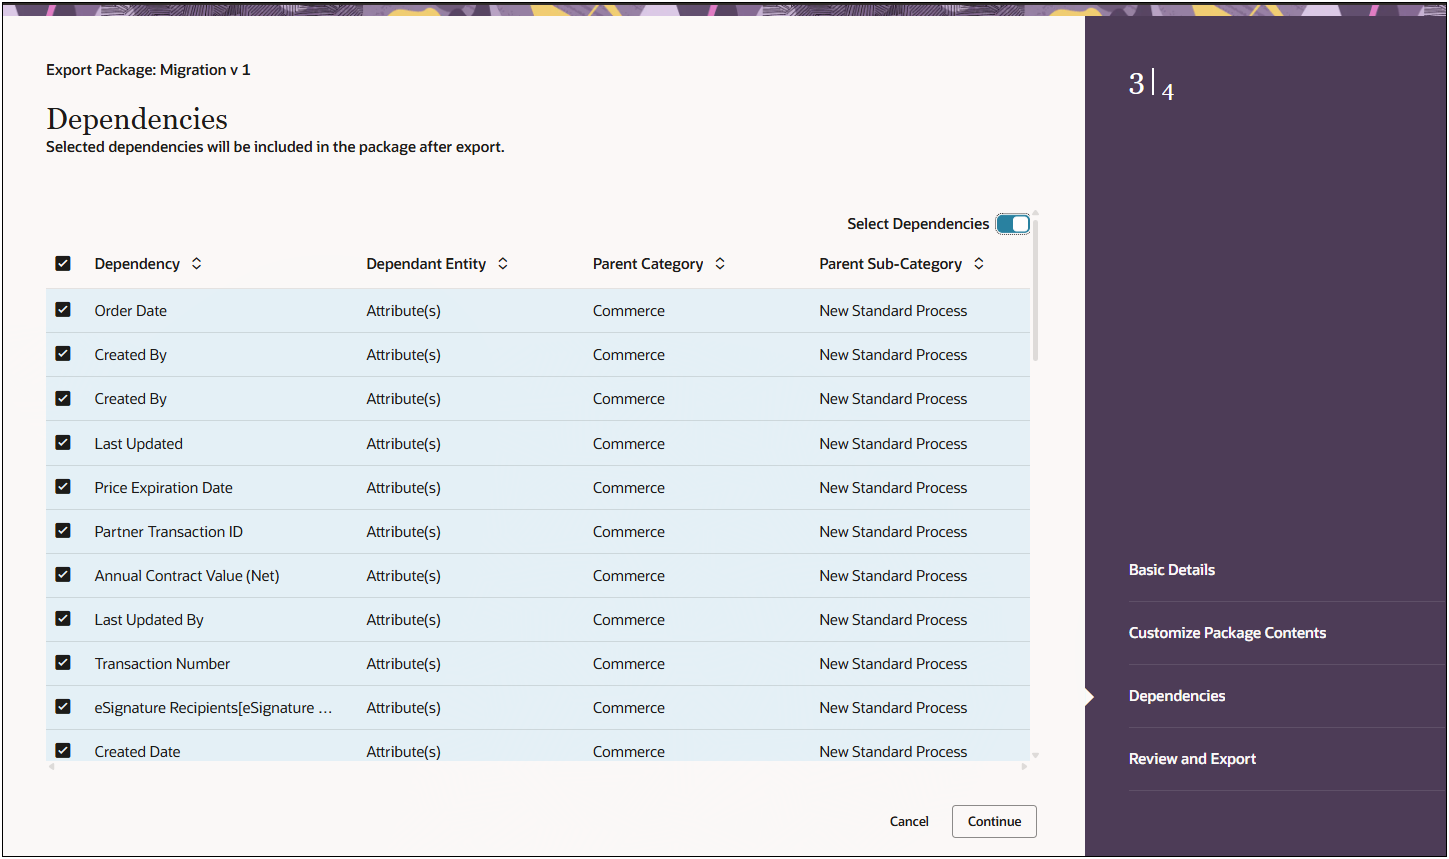
Task: Click New Standard Process in Order Date row
Action: click(x=894, y=311)
